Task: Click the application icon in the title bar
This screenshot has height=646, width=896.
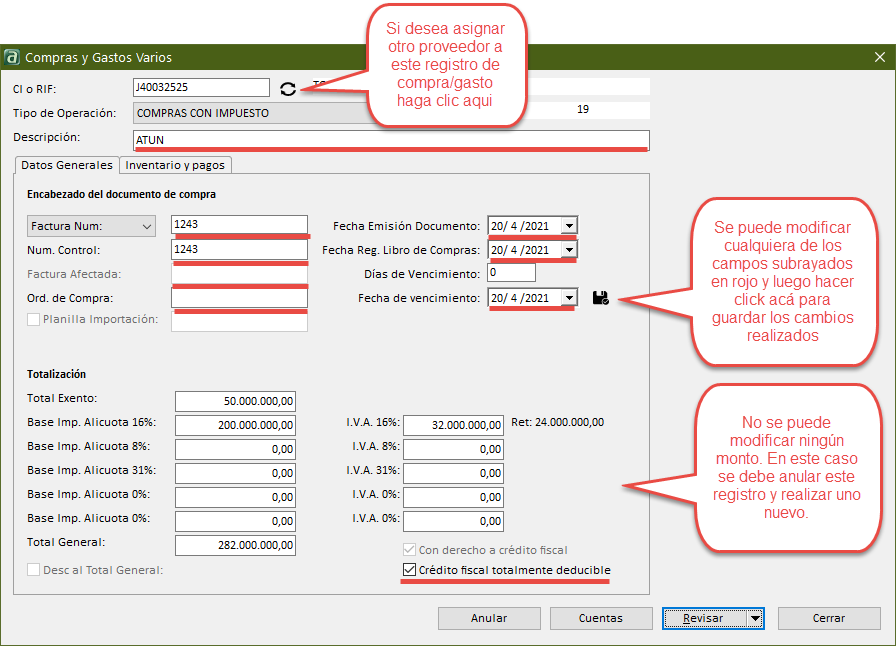Action: (x=12, y=57)
